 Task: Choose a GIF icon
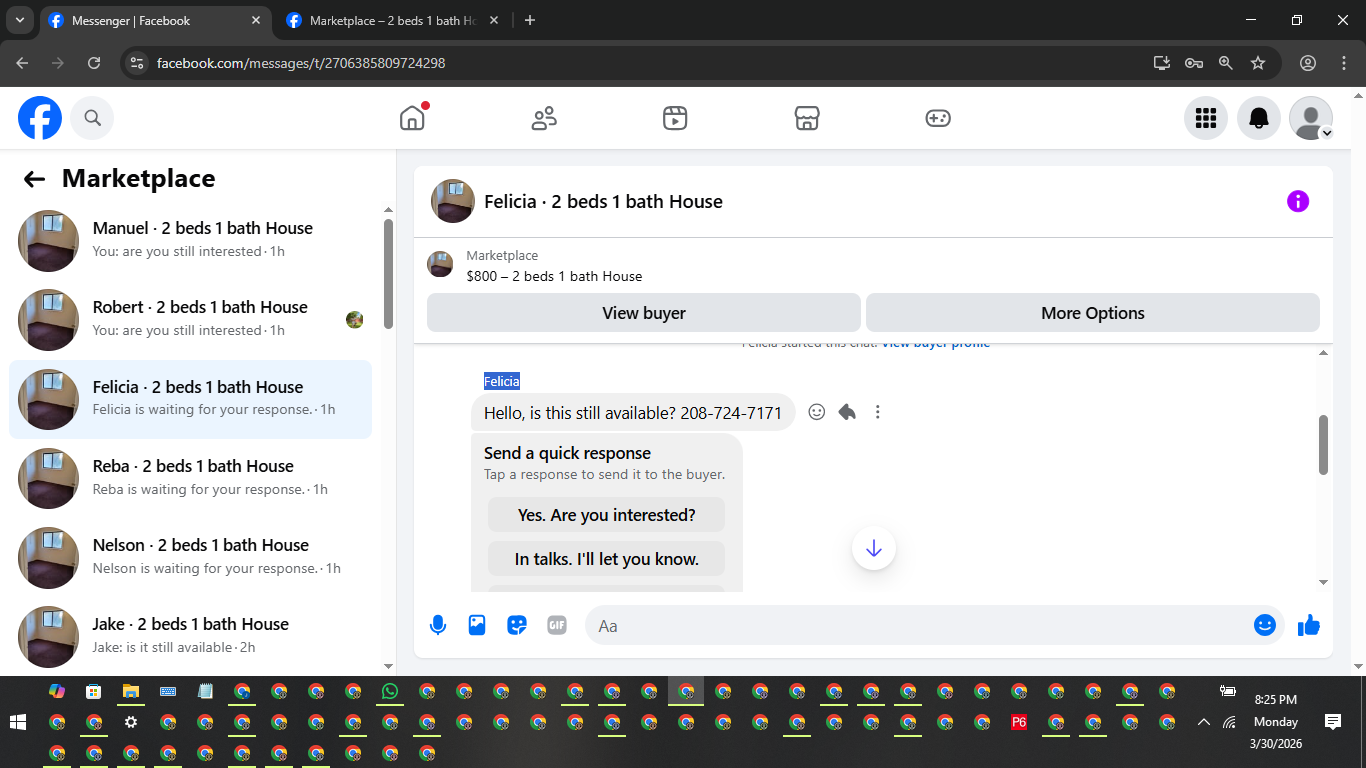point(557,626)
